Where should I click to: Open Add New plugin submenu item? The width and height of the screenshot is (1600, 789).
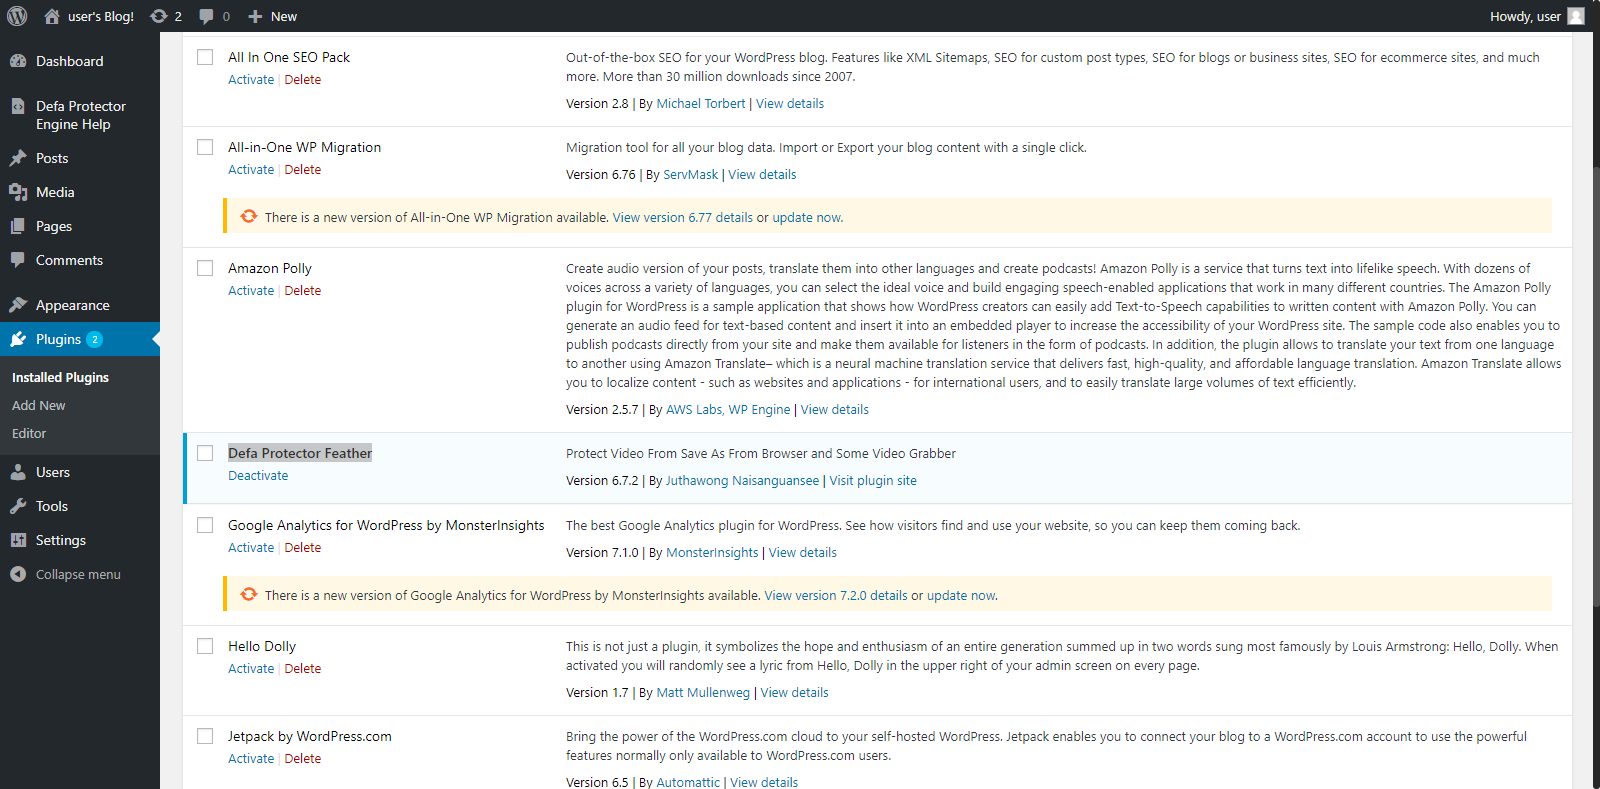[38, 405]
